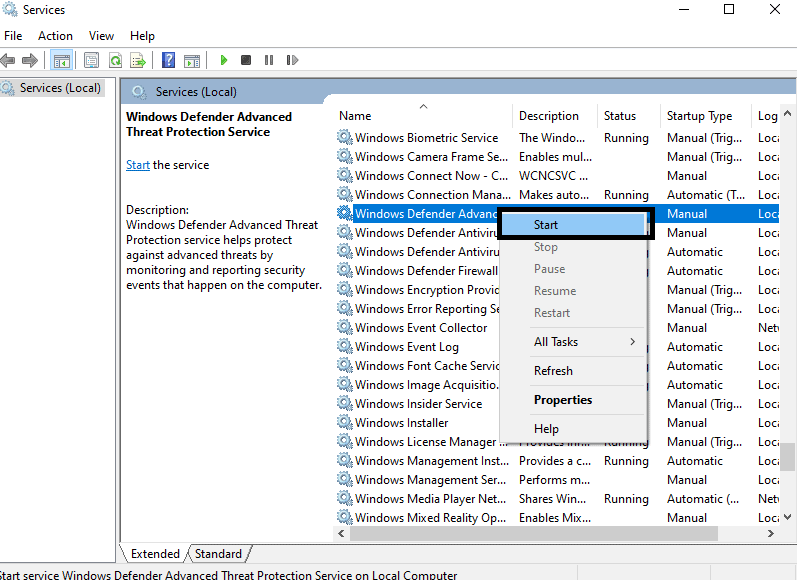Open the Properties toolbar icon

(x=91, y=60)
